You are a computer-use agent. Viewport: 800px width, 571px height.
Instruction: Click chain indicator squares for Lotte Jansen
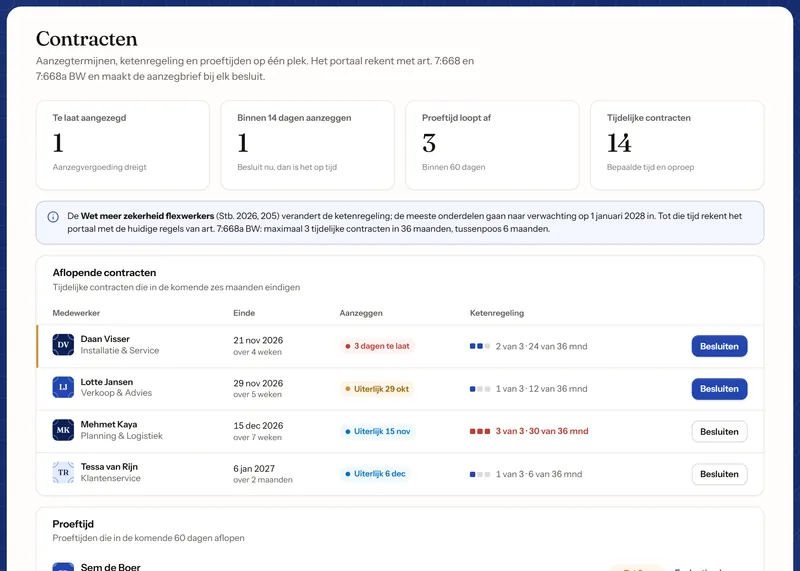(480, 389)
